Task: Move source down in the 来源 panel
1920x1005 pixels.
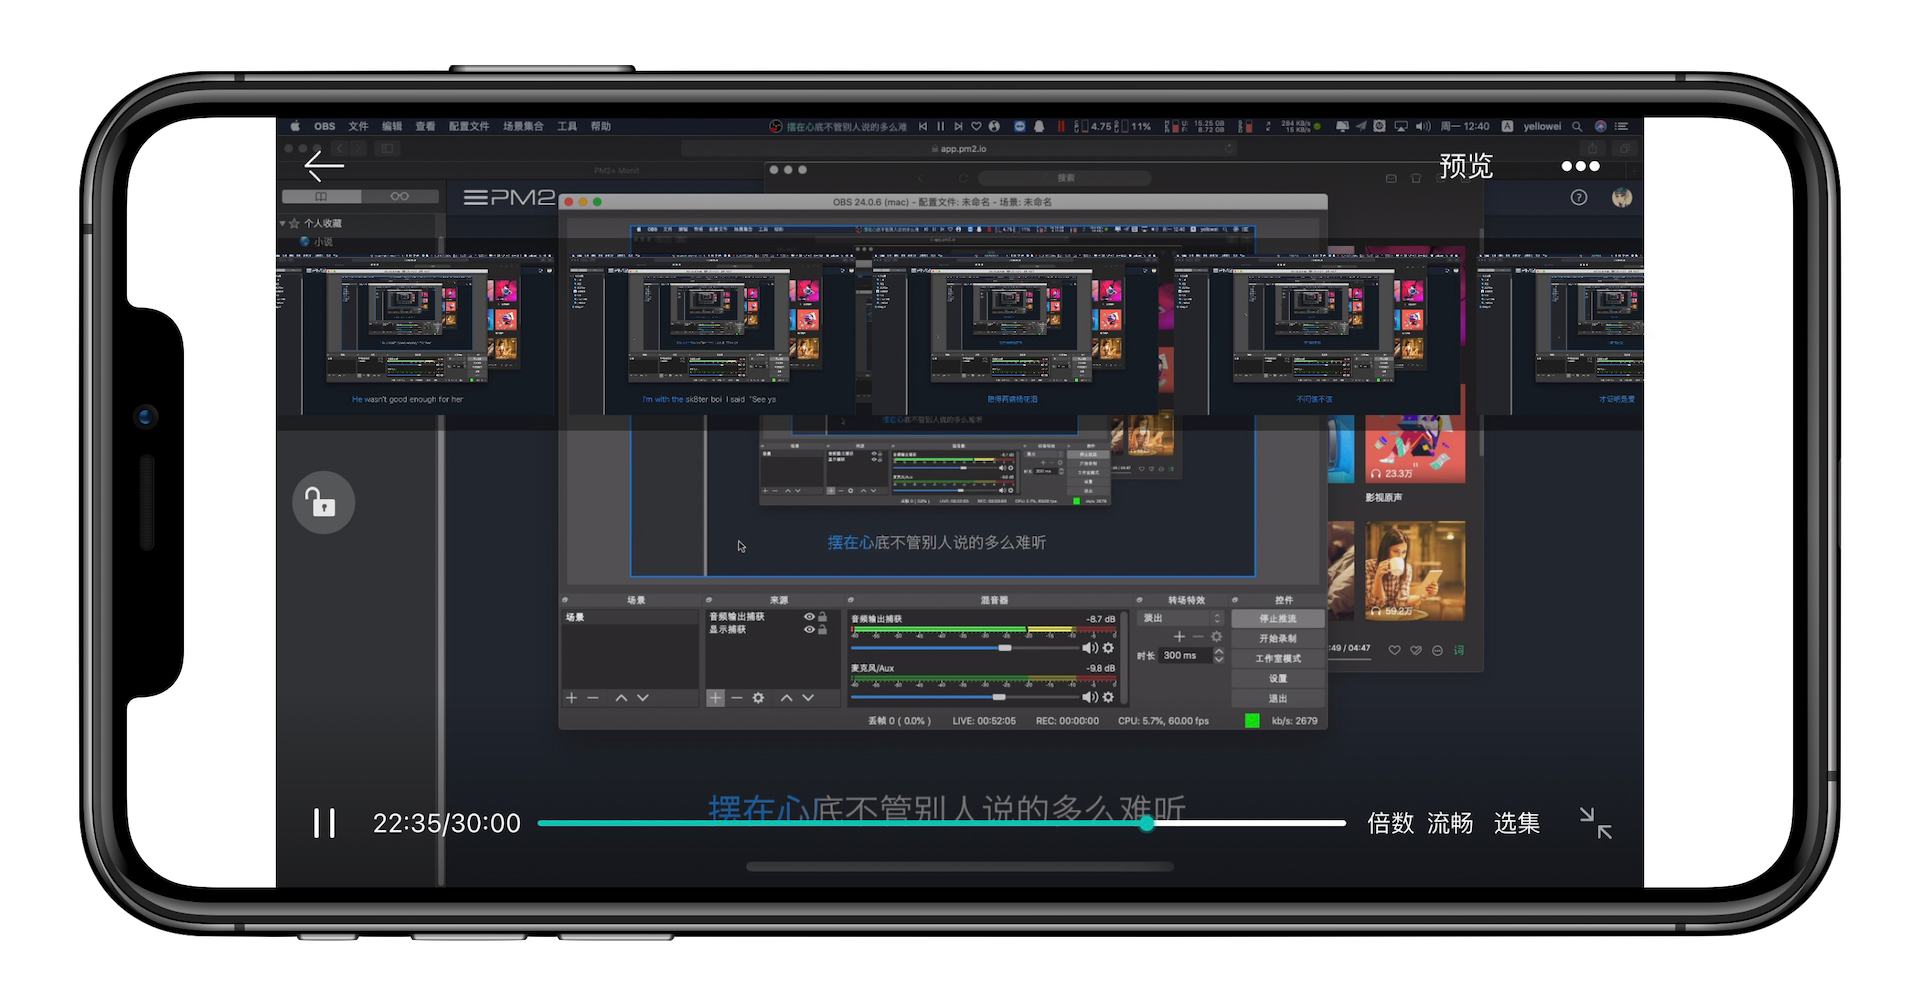Action: coord(808,698)
